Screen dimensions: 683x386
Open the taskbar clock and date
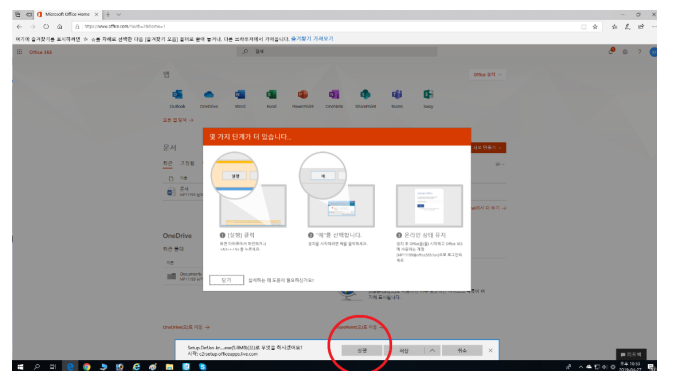click(x=630, y=367)
